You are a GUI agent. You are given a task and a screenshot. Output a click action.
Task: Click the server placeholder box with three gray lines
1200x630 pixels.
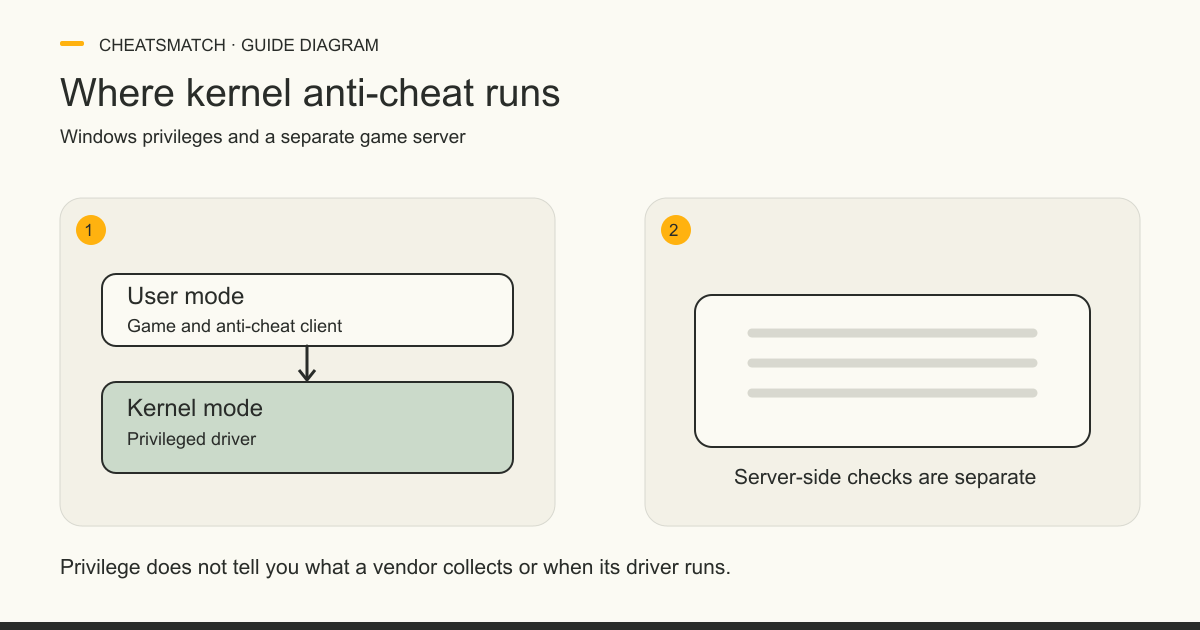click(x=892, y=371)
